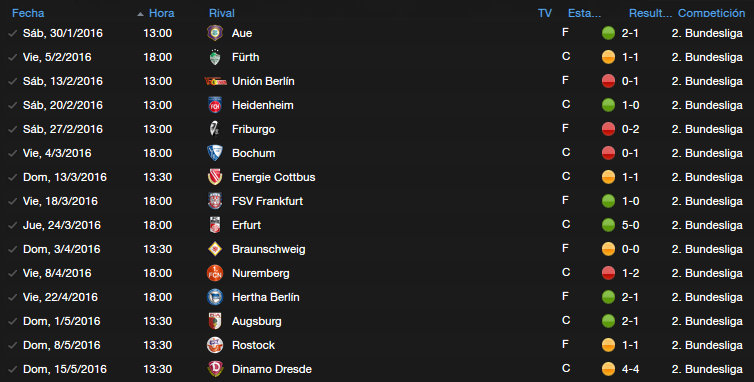Select the 2. Bundesliga entry for Rostock
The width and height of the screenshot is (754, 382).
(707, 345)
